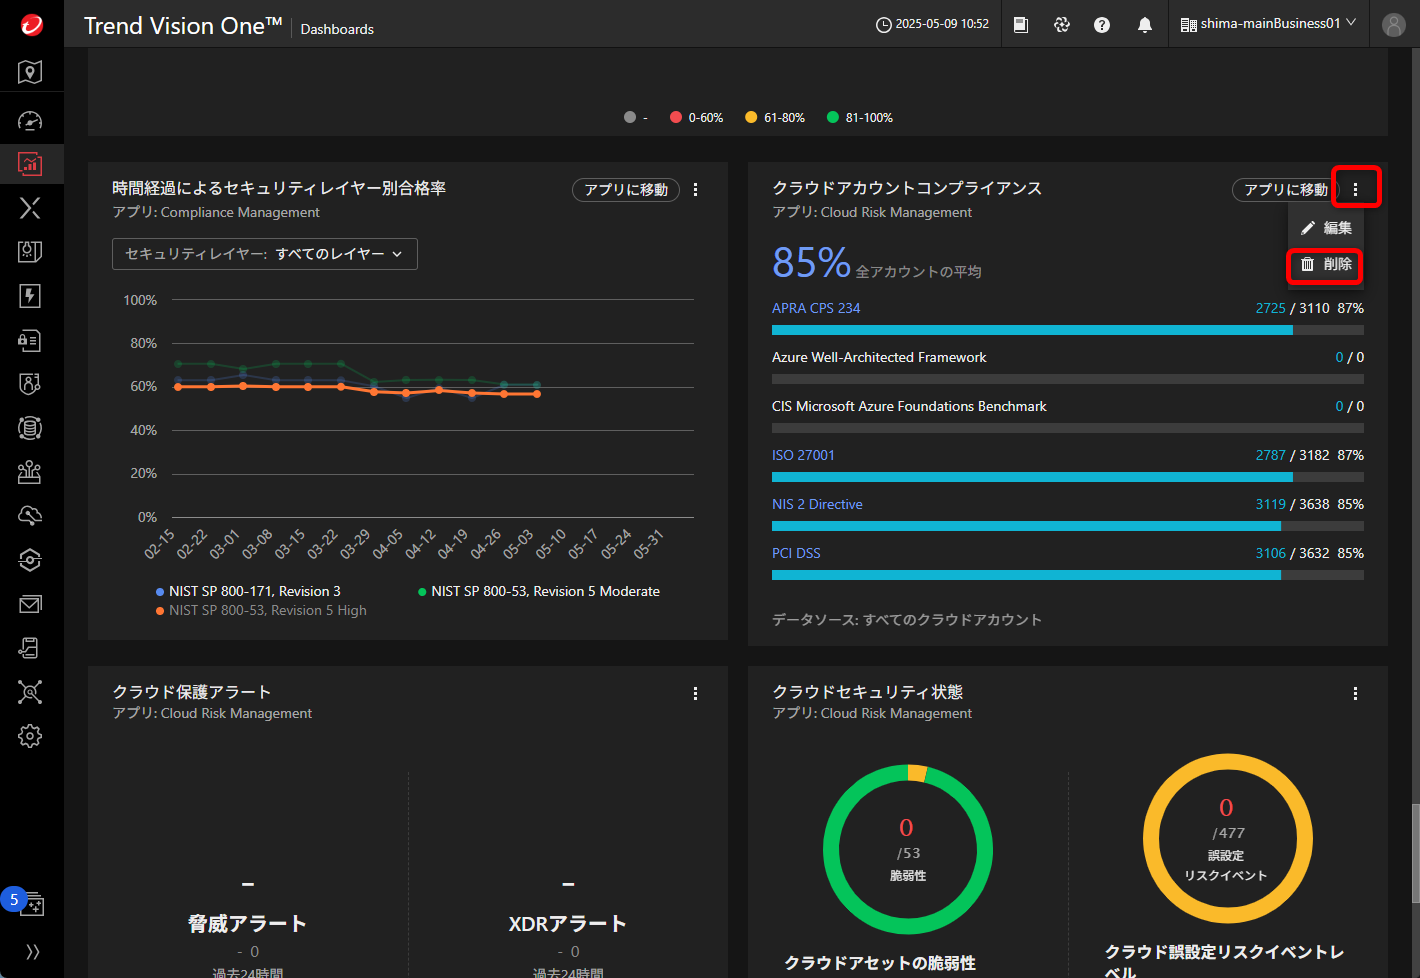Open the envelope email security sidebar icon

tap(30, 604)
